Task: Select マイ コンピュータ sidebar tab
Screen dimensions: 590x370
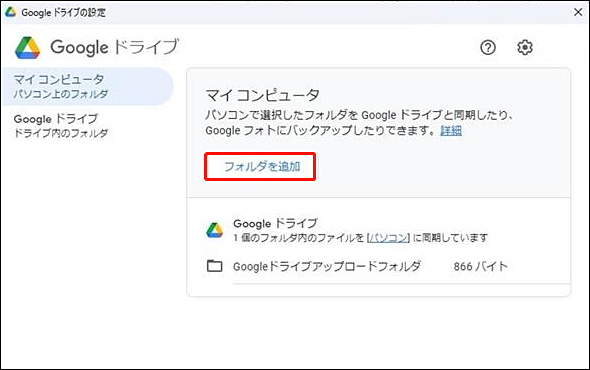Action: (x=87, y=87)
